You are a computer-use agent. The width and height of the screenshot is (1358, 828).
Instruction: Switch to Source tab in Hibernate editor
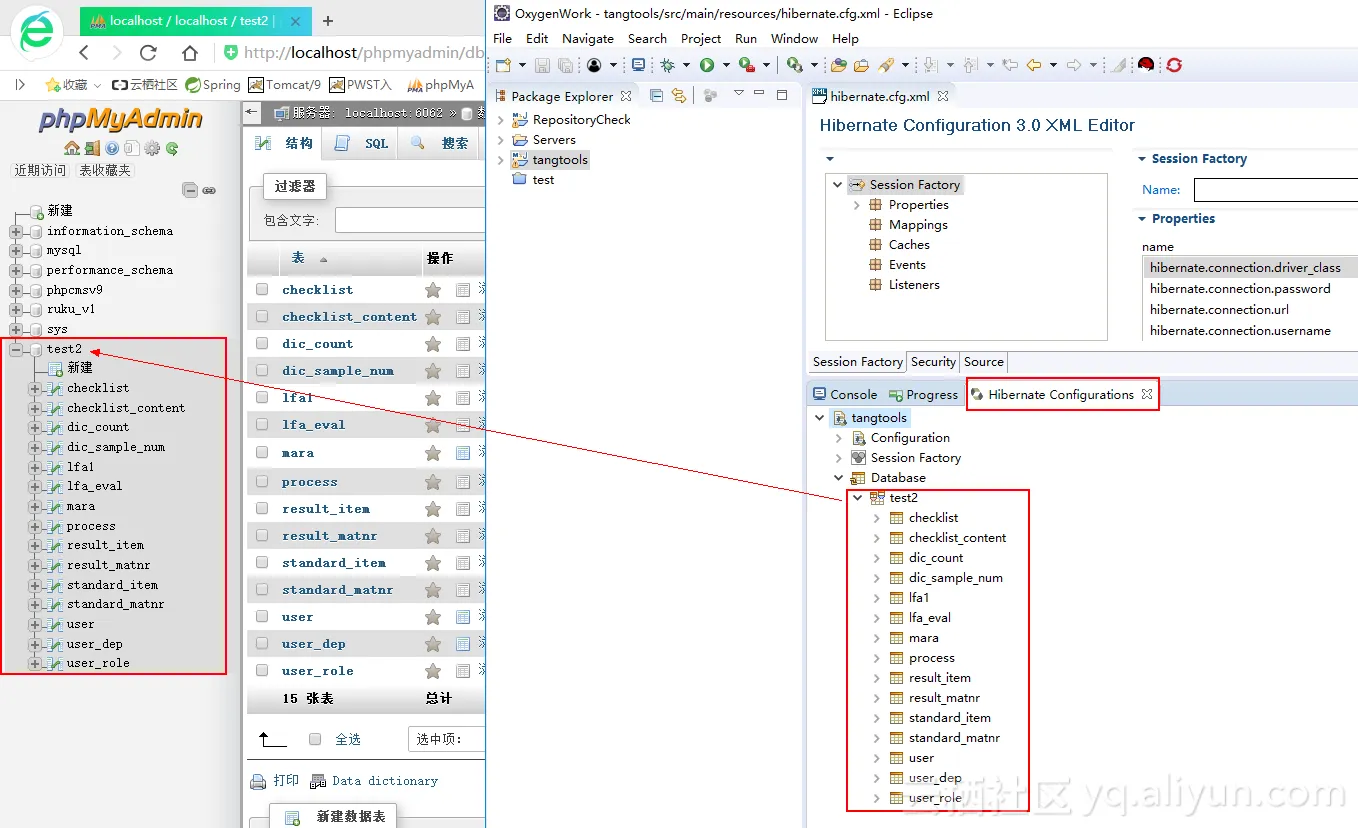tap(984, 362)
